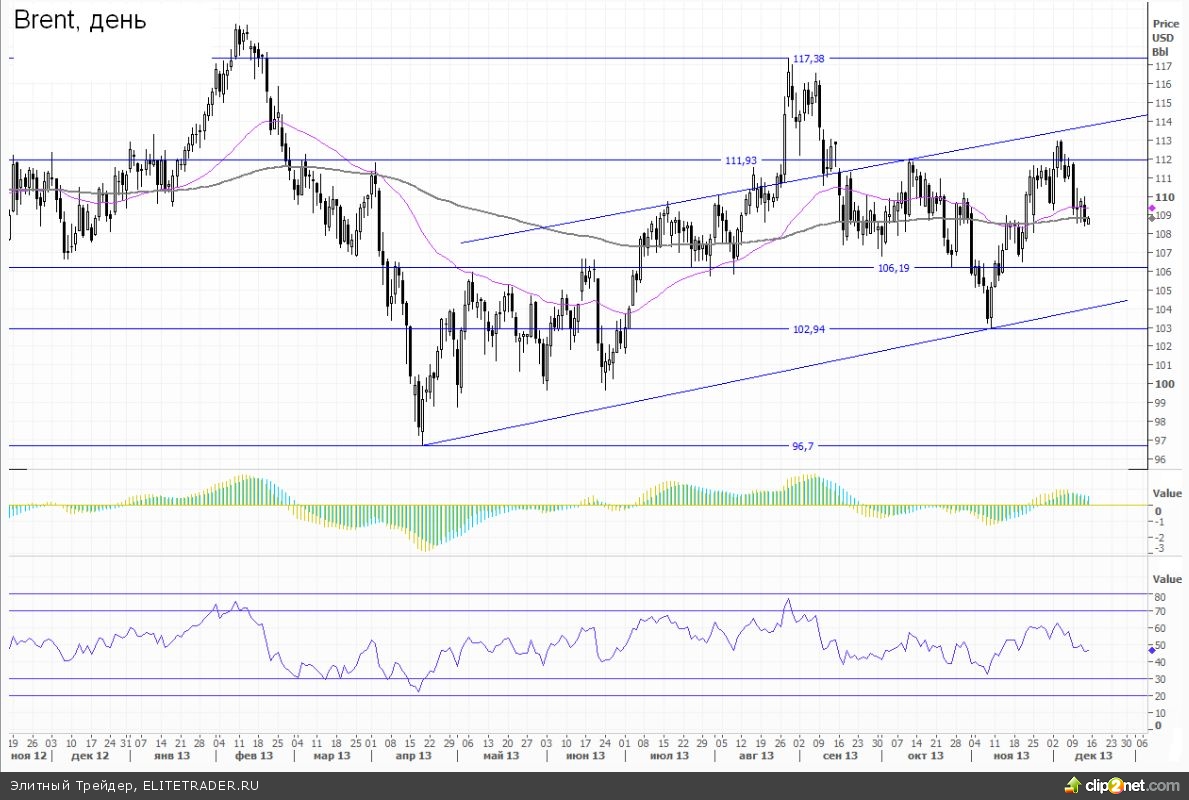This screenshot has height=800, width=1189.
Task: Click the Value label of the histogram panel
Action: point(1167,493)
